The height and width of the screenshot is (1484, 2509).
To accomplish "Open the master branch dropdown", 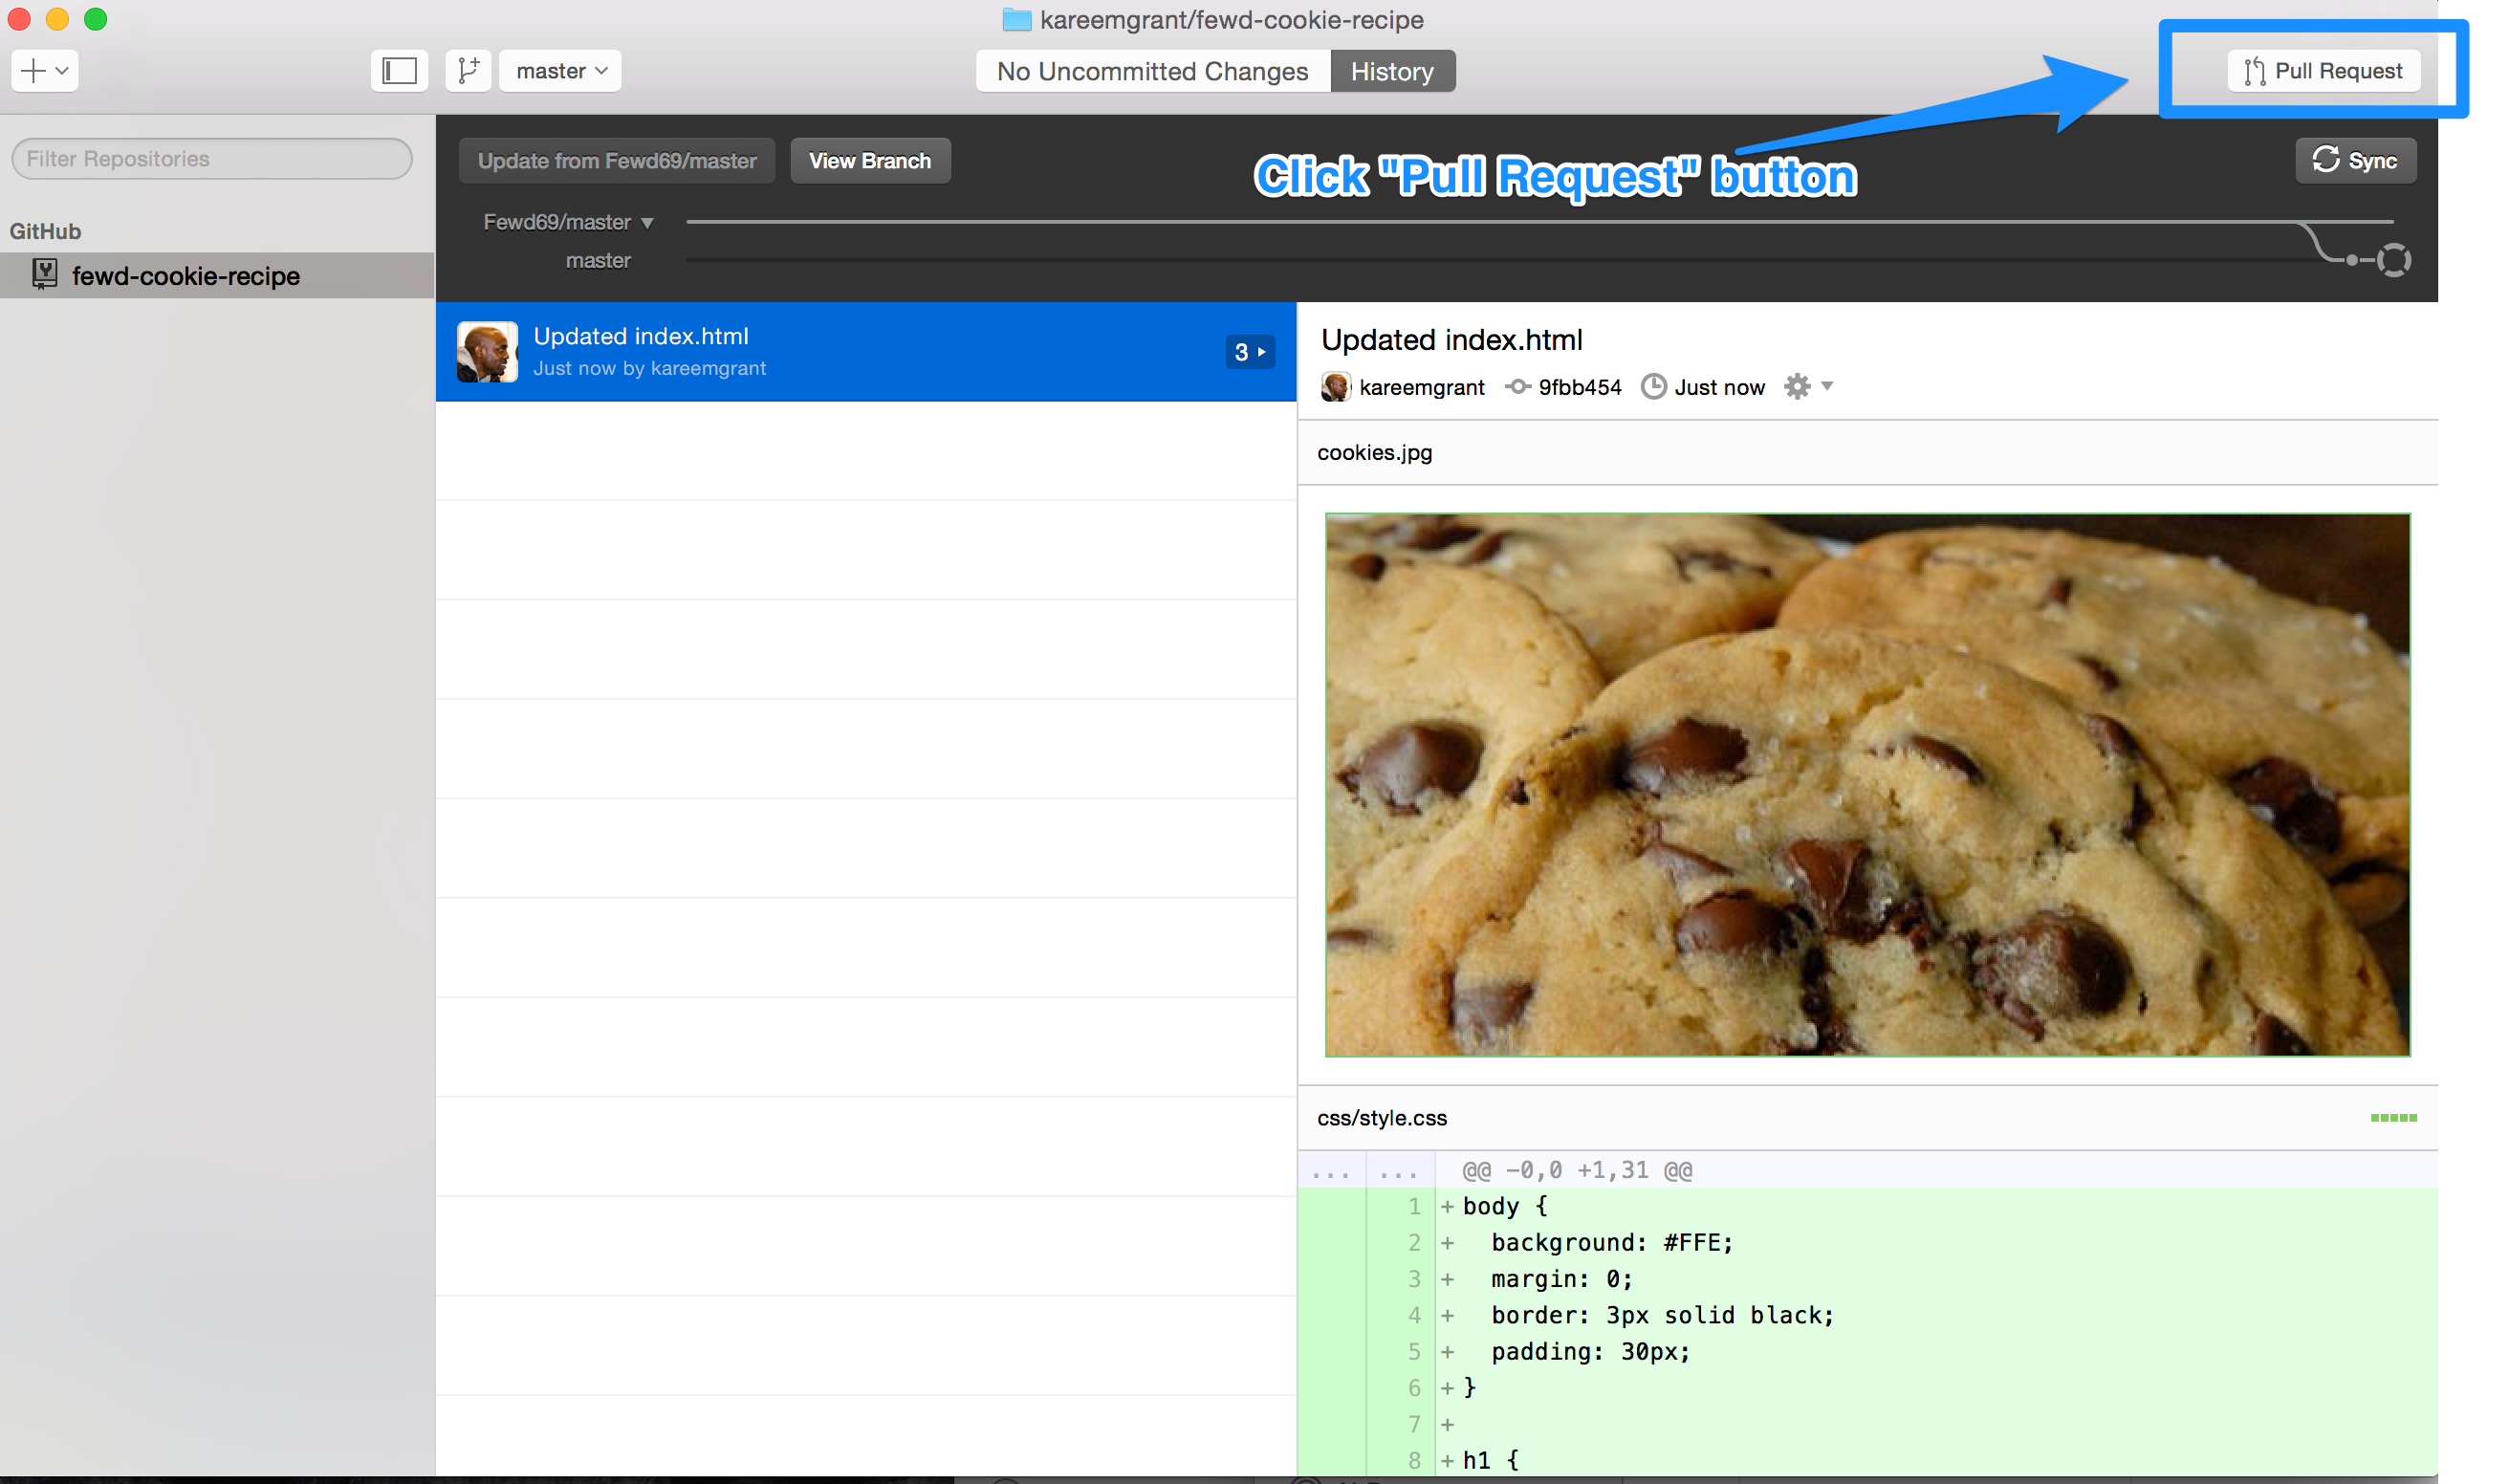I will (x=560, y=71).
